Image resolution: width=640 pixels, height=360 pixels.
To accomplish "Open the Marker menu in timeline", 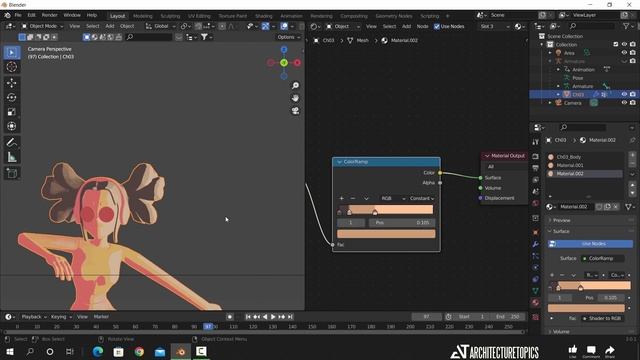I will click(x=101, y=317).
